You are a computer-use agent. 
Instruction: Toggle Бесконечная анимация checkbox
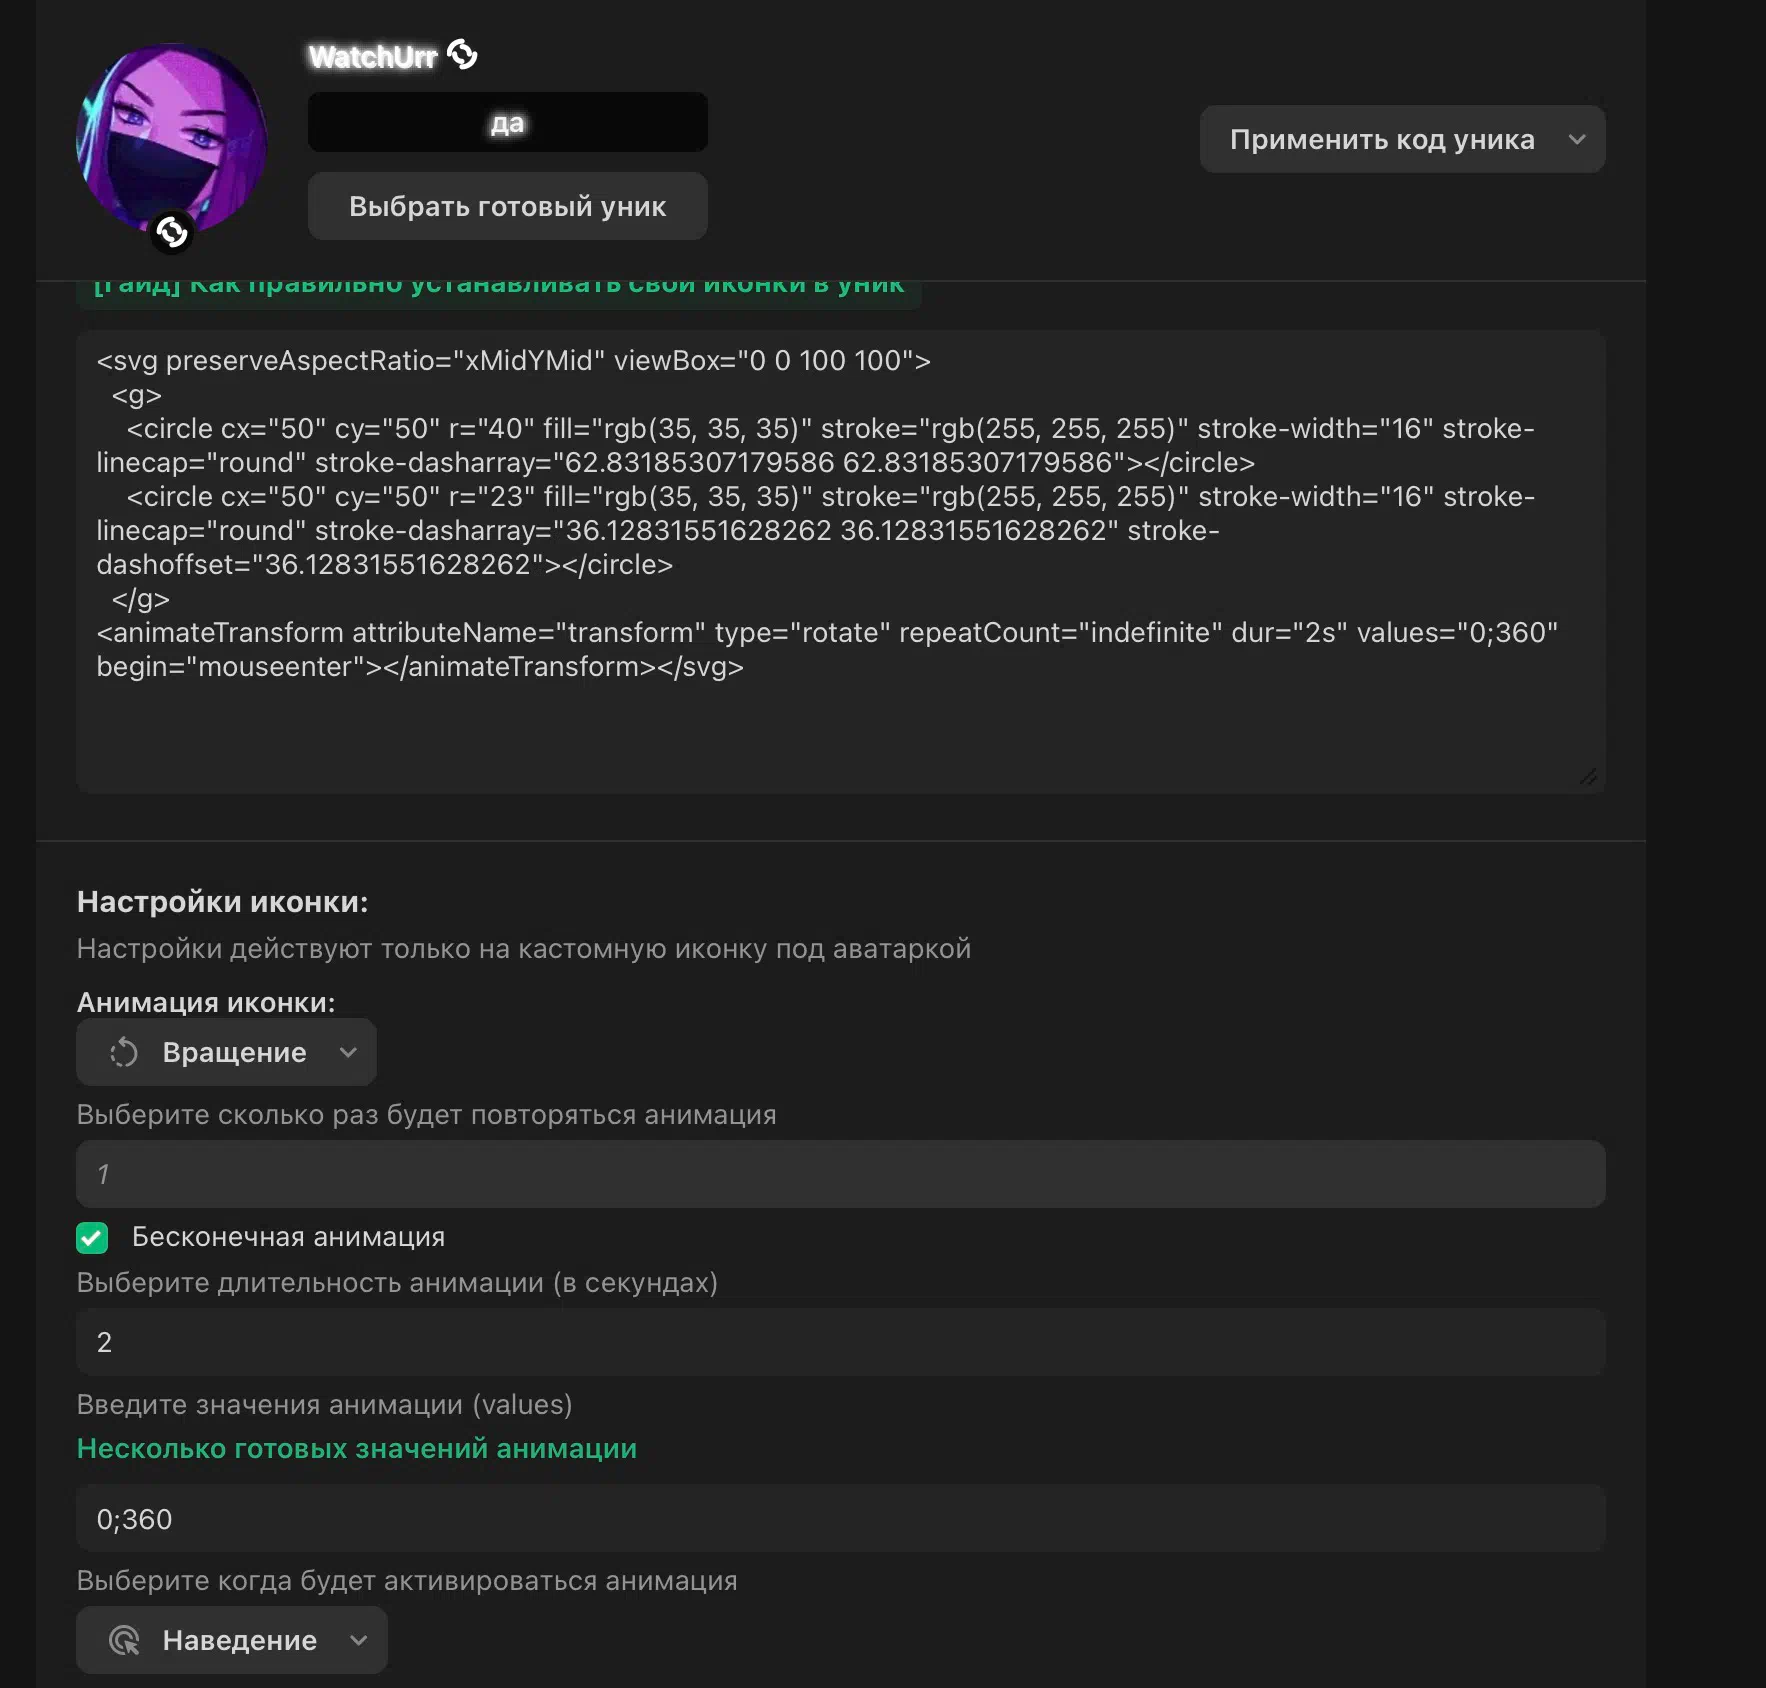(x=92, y=1238)
